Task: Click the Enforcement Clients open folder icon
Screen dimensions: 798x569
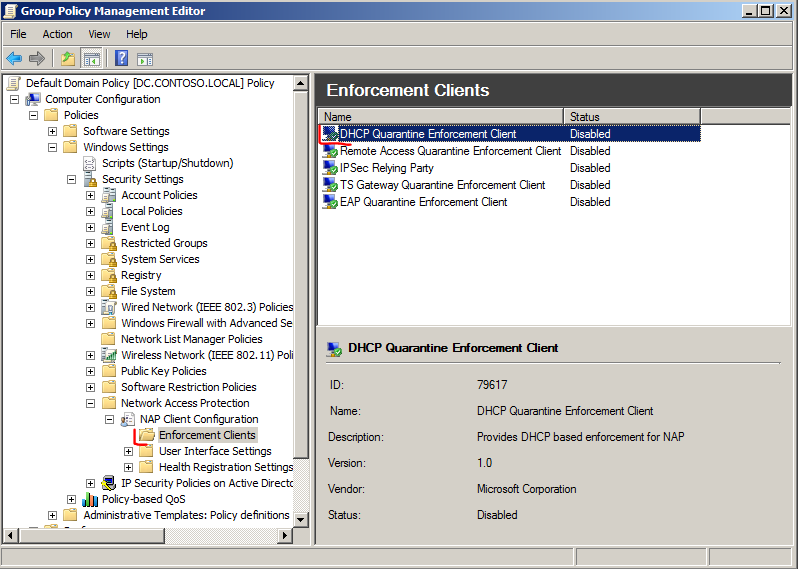Action: click(x=147, y=435)
